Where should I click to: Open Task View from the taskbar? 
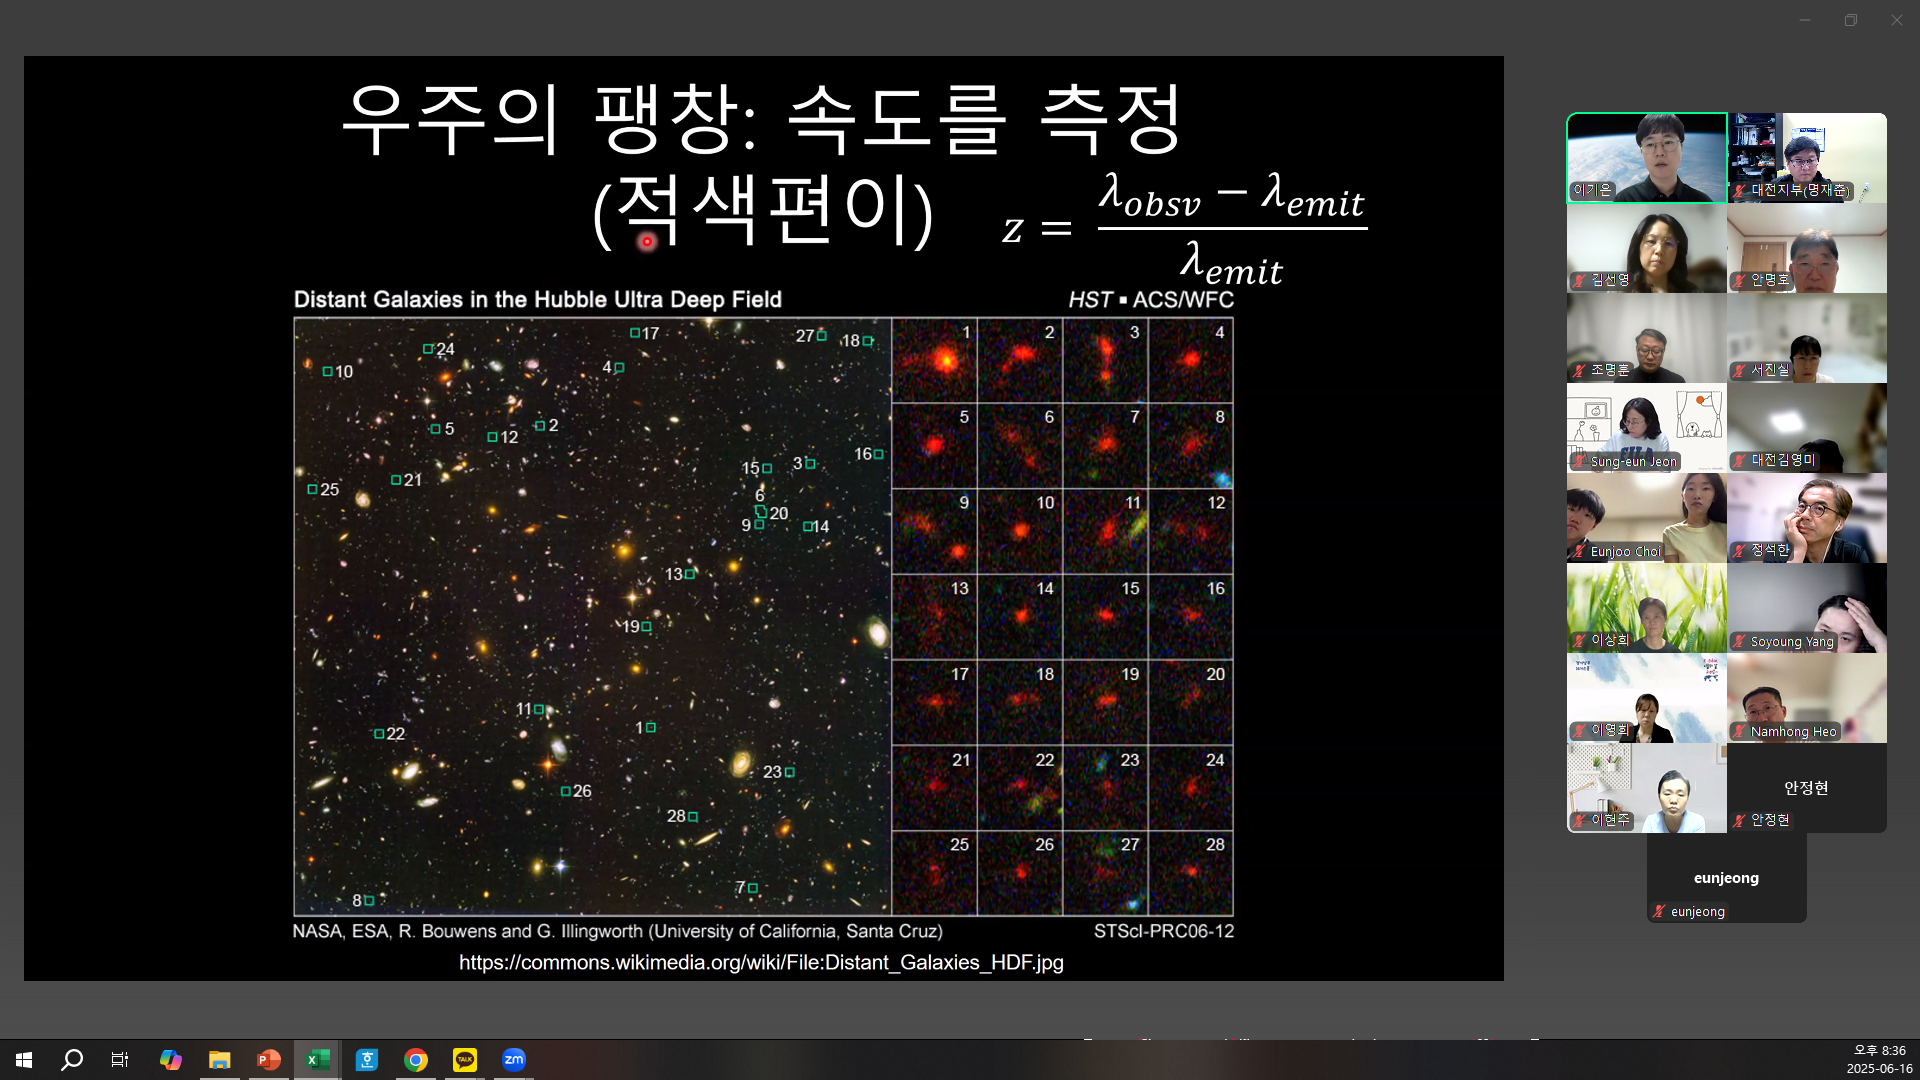pos(120,1060)
